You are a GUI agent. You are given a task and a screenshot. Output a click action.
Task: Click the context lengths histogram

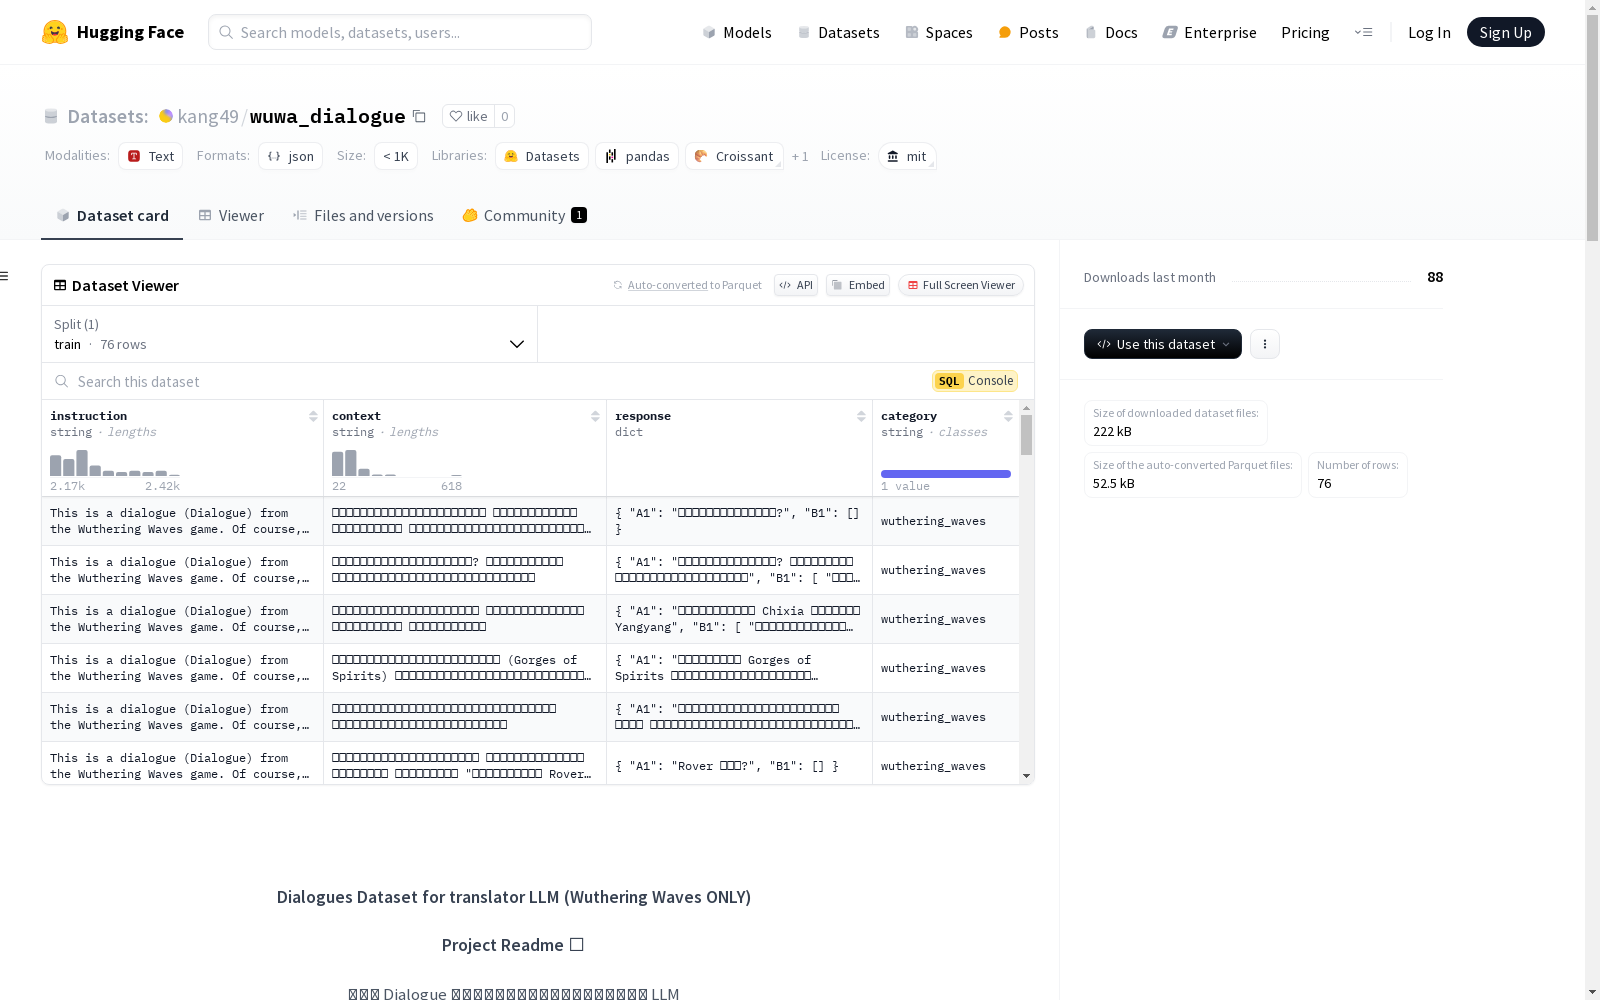[397, 462]
